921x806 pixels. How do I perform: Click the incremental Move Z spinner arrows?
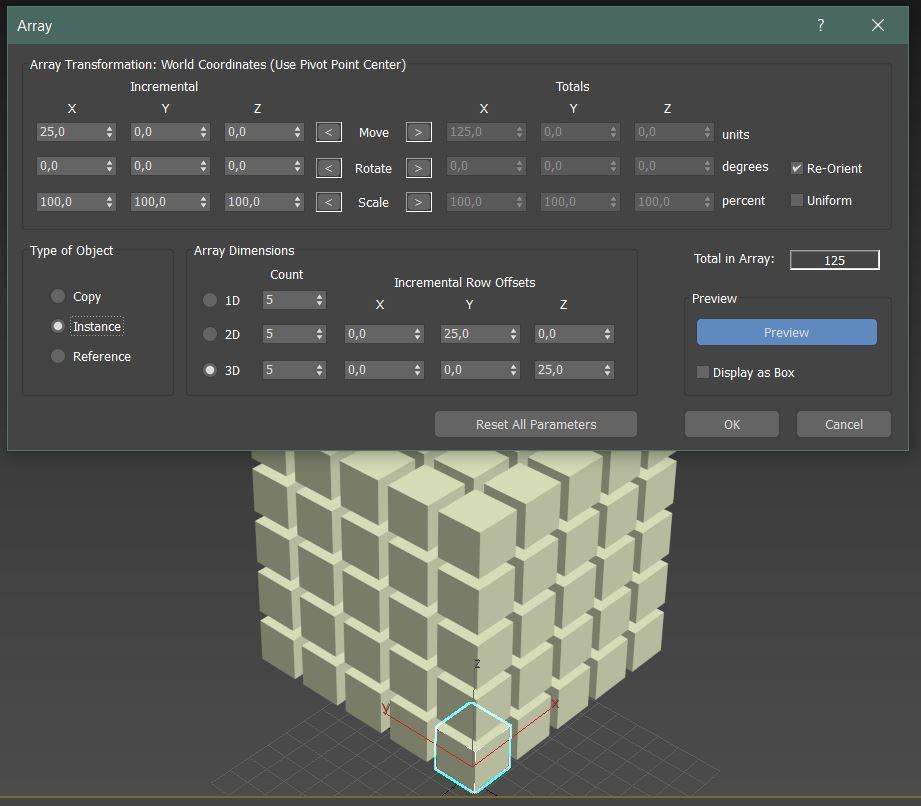click(x=298, y=132)
